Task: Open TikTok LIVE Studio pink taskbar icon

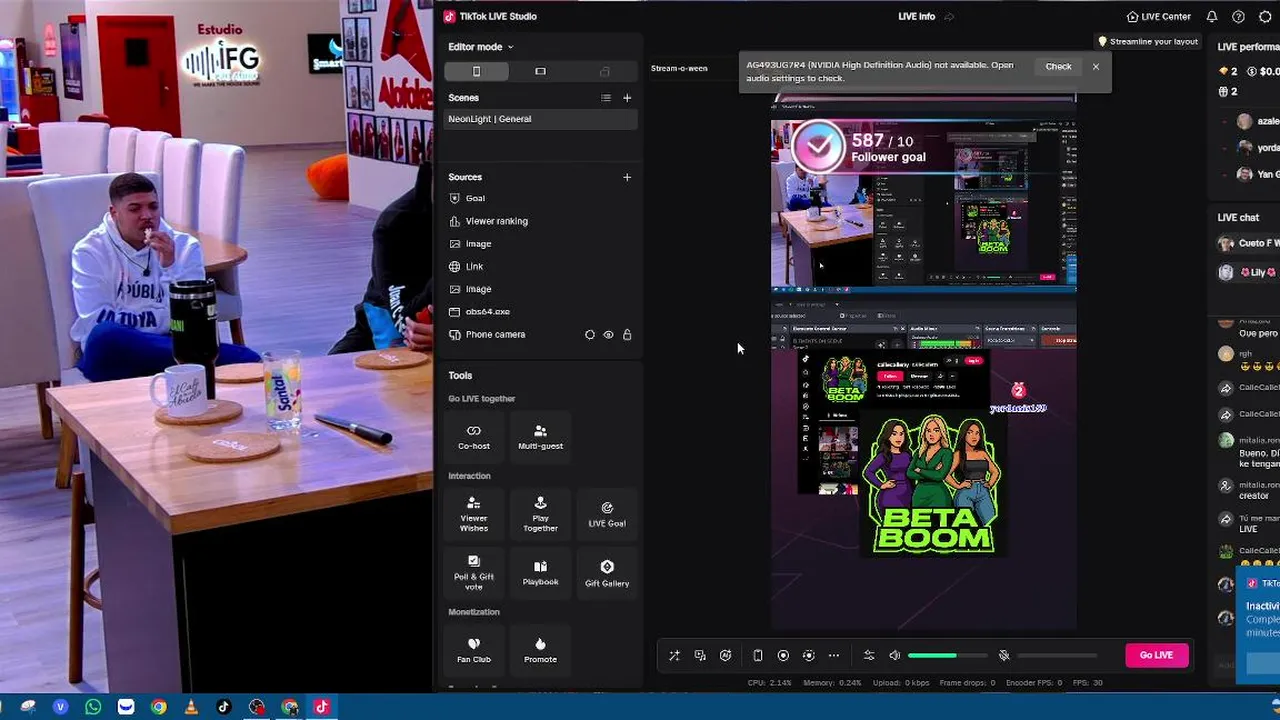Action: click(x=322, y=707)
